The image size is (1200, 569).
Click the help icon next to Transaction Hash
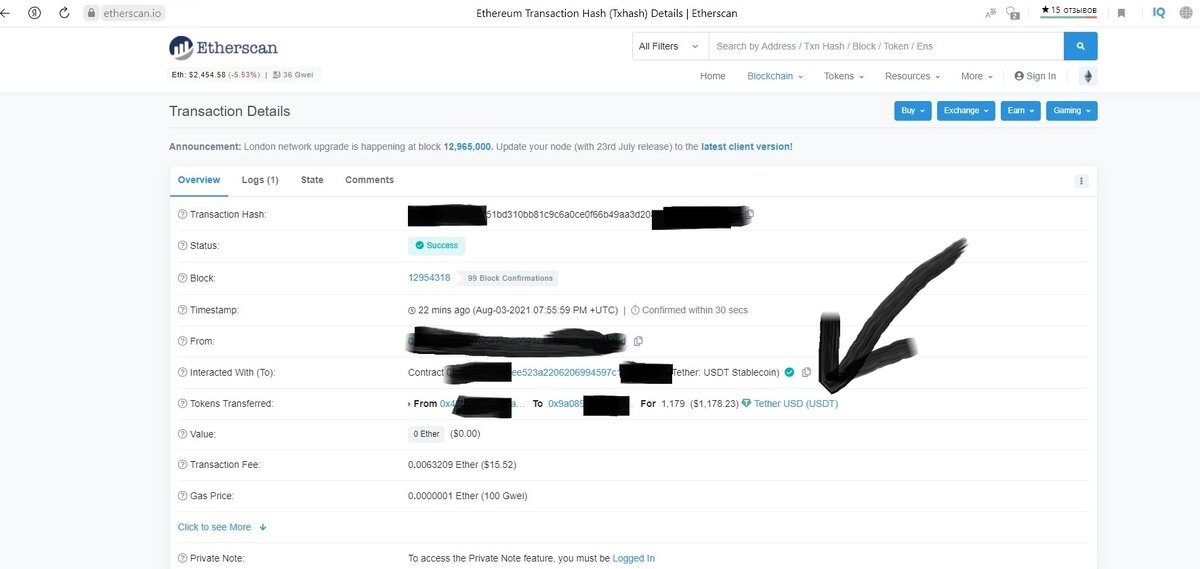[182, 214]
